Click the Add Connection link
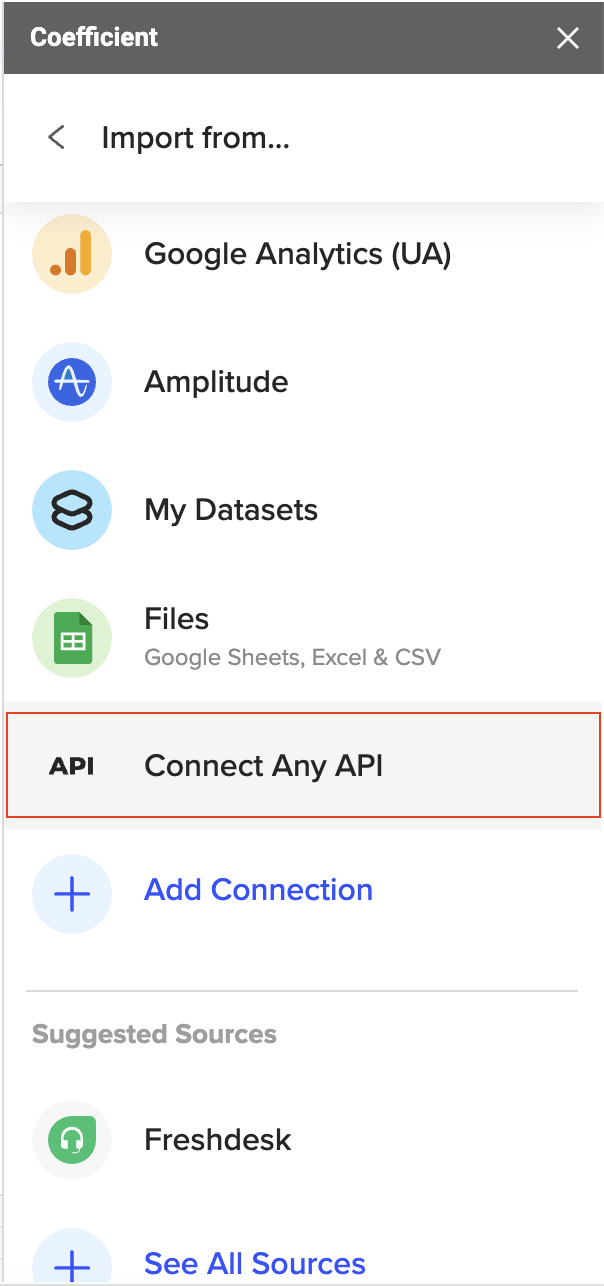The width and height of the screenshot is (604, 1286). [258, 890]
